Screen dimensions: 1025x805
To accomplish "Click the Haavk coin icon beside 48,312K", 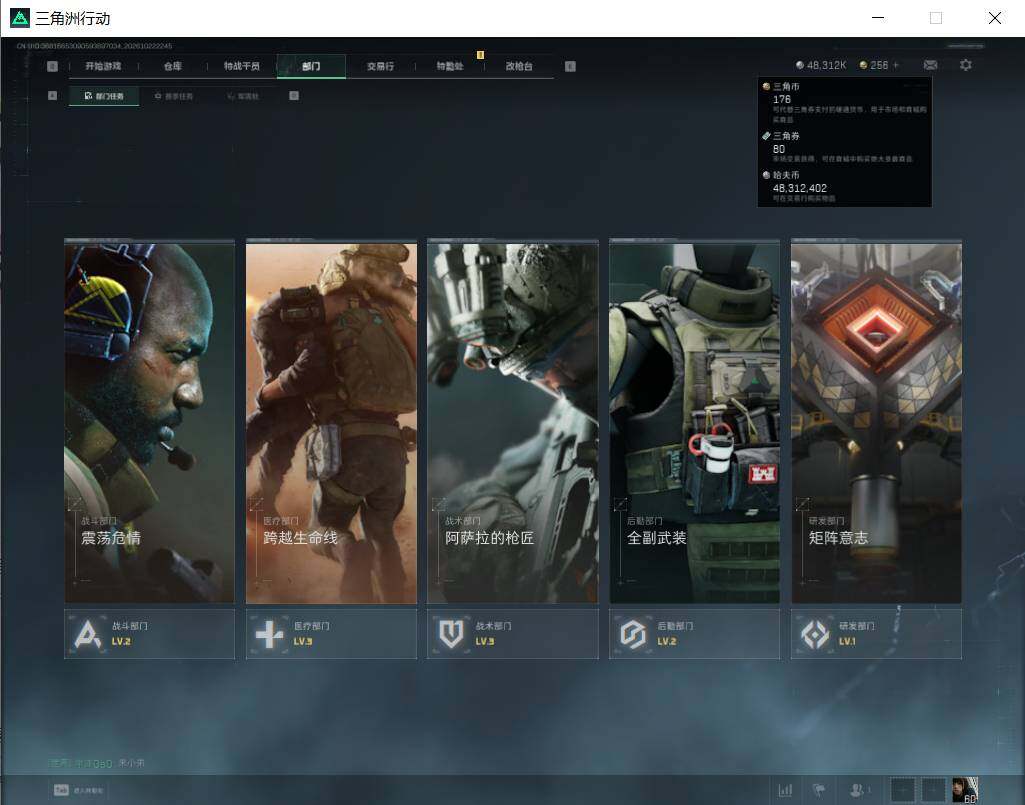I will coord(799,65).
